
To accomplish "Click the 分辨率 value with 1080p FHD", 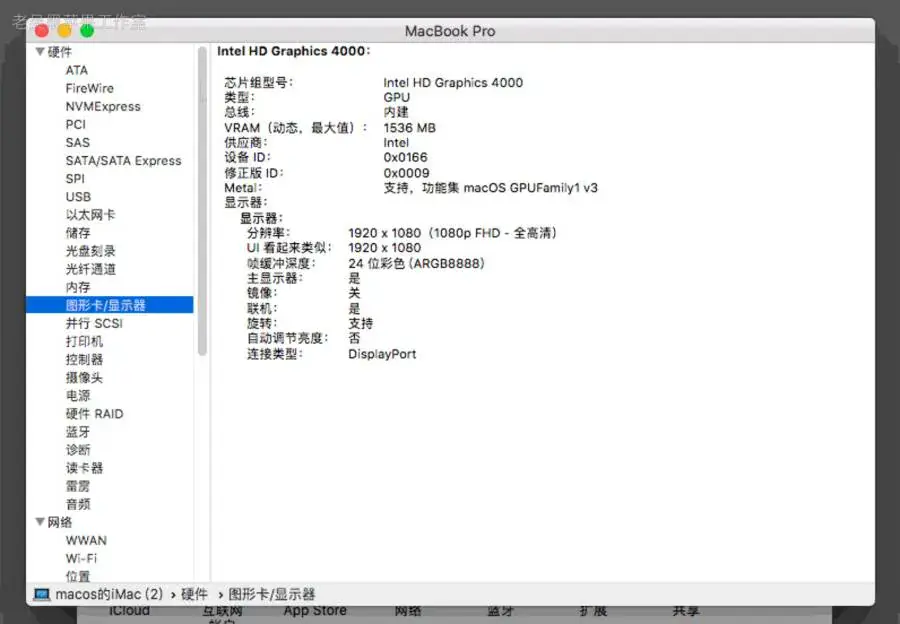I will (x=452, y=232).
